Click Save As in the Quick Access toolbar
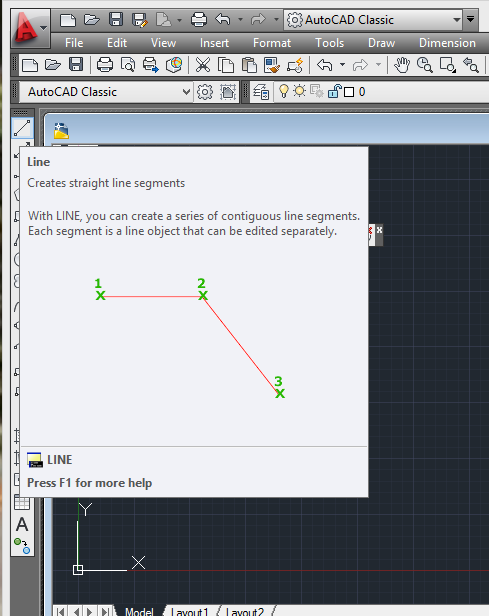 coord(139,20)
